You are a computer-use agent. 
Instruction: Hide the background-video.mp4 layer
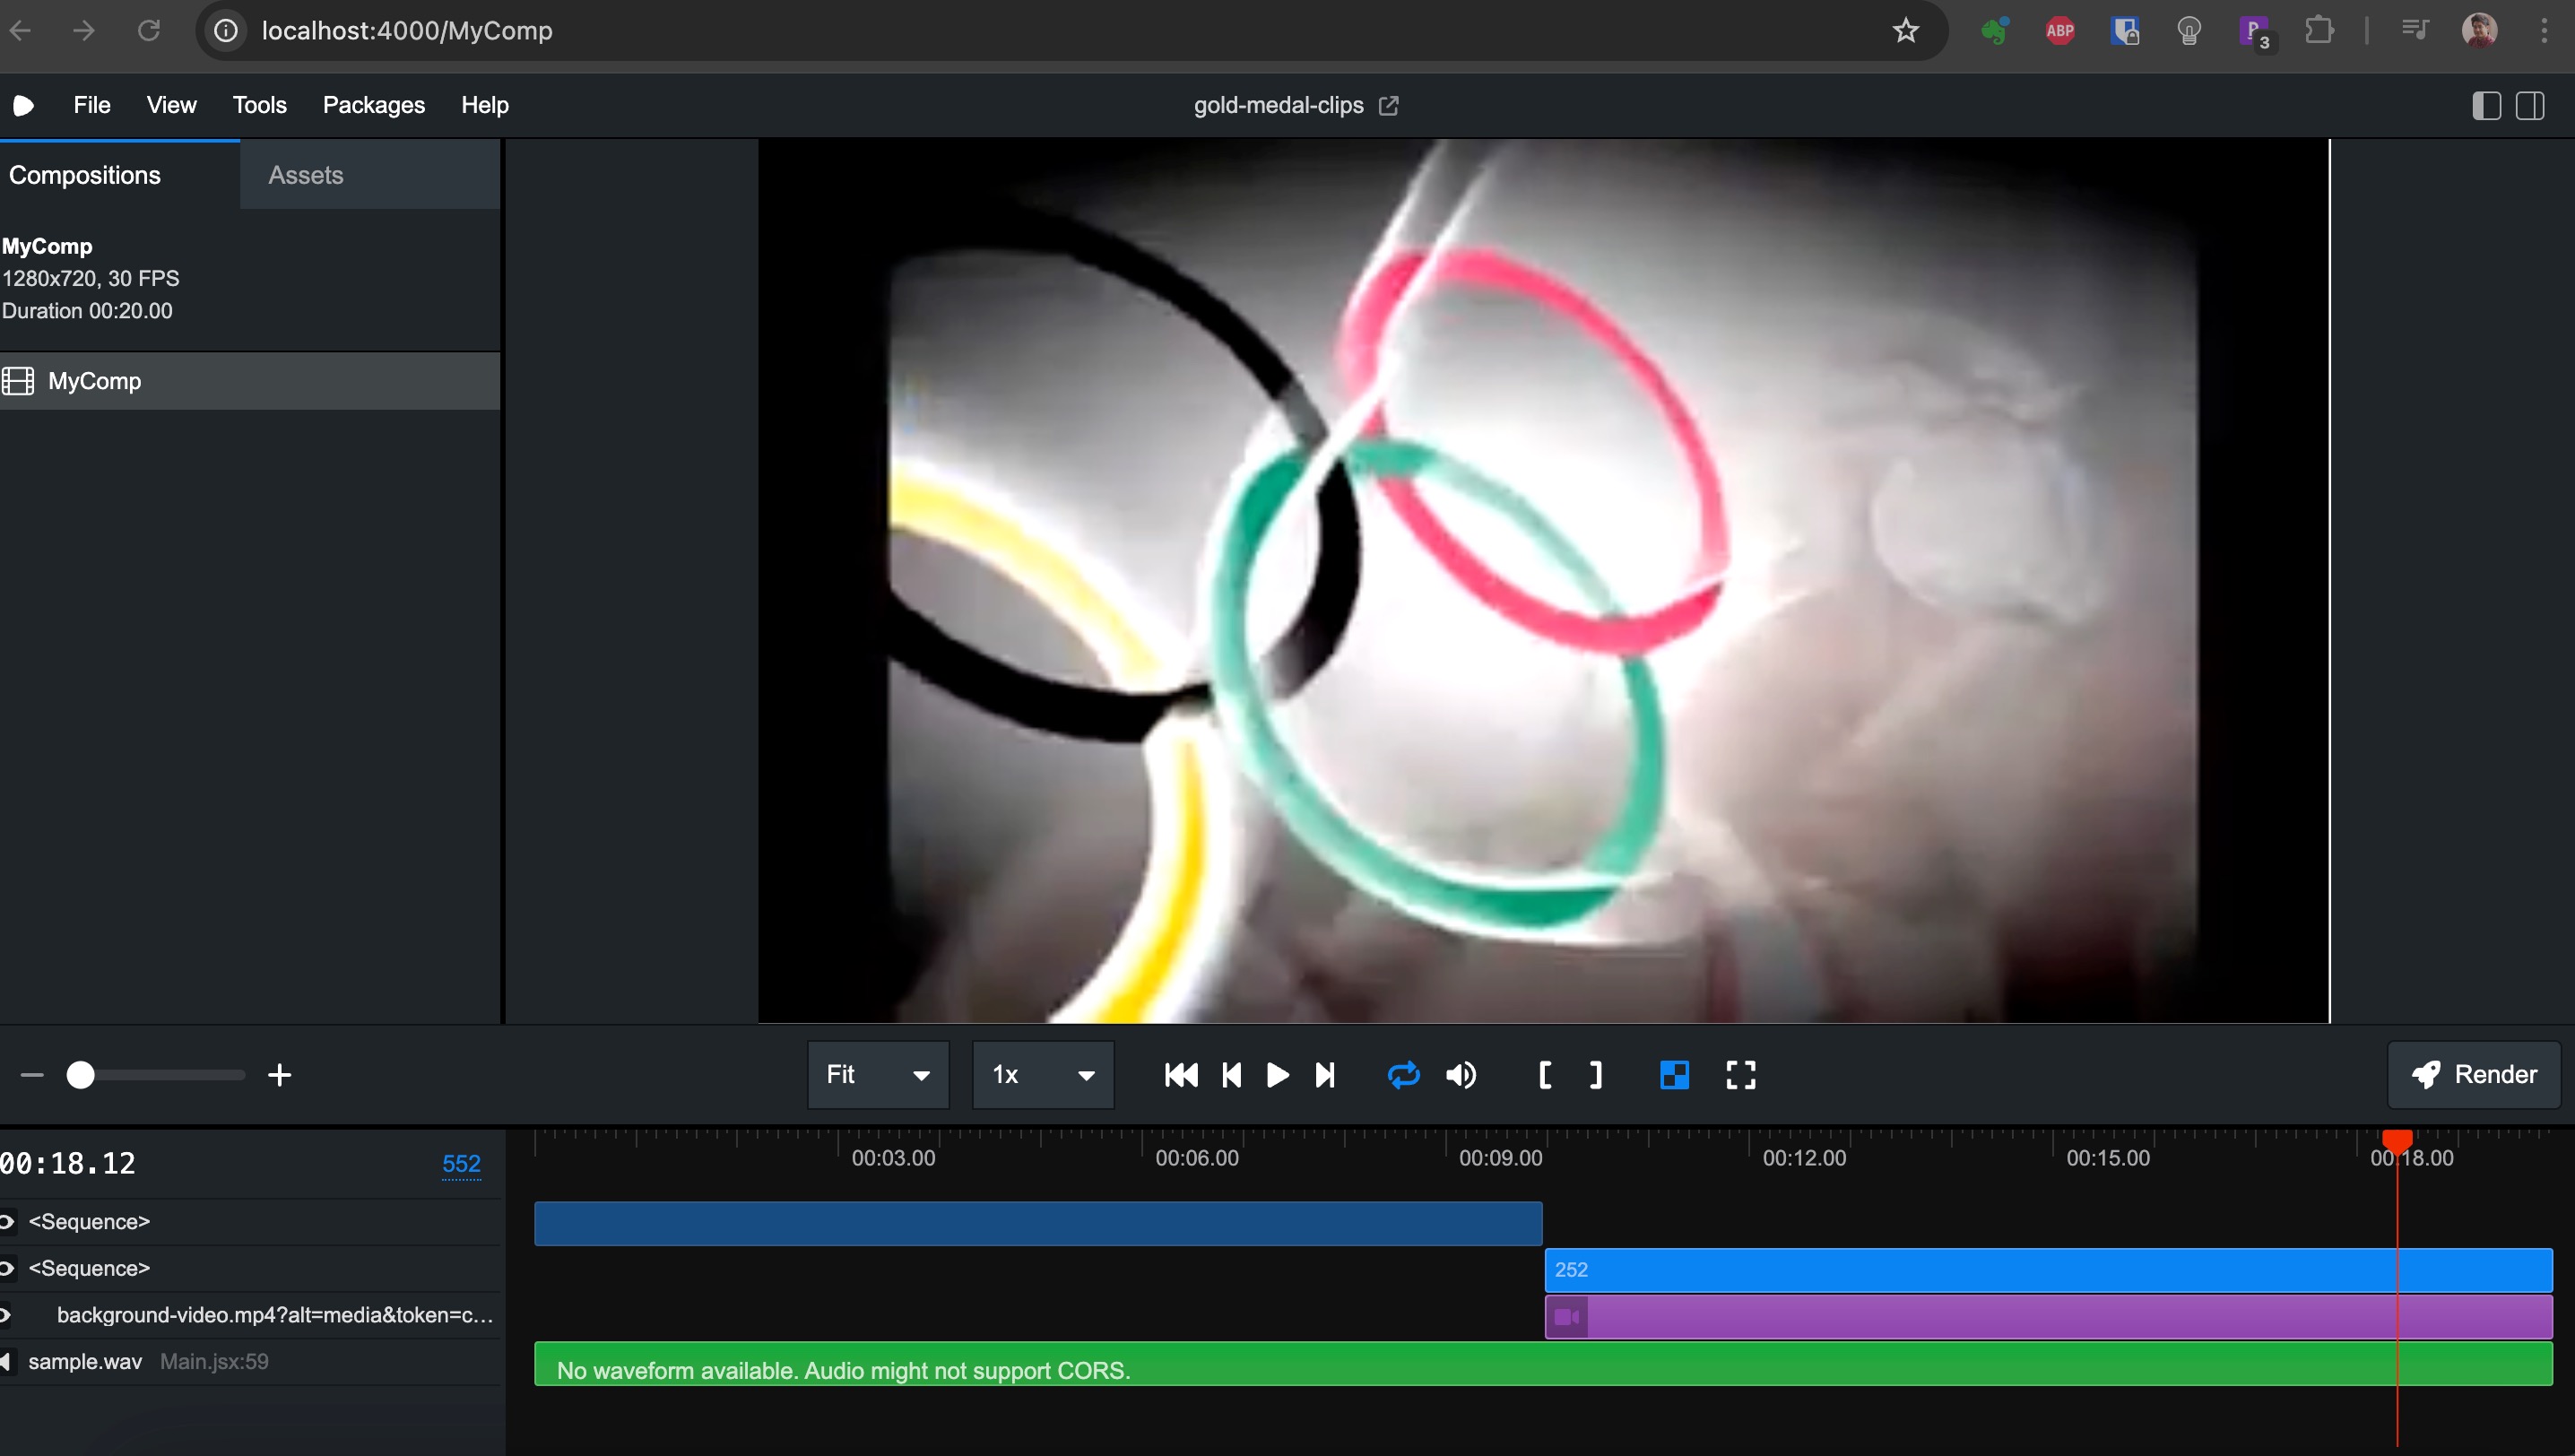[7, 1315]
